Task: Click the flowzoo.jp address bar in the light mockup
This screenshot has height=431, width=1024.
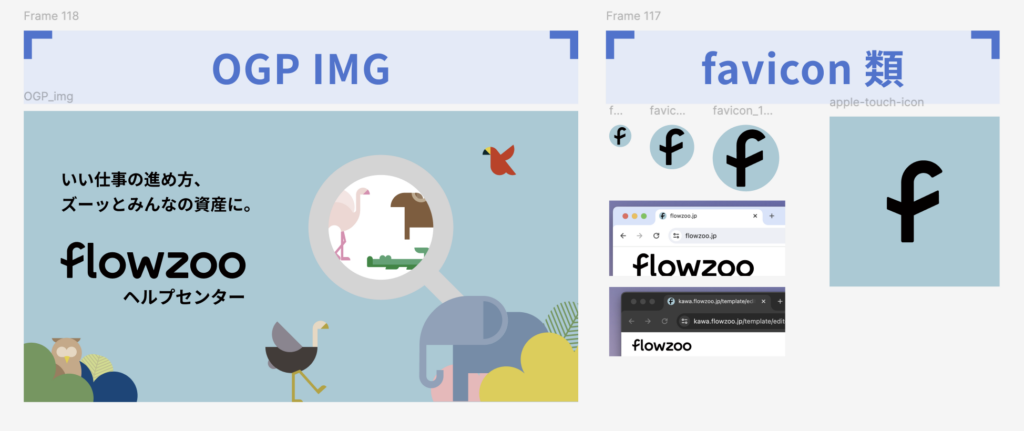Action: [x=728, y=236]
